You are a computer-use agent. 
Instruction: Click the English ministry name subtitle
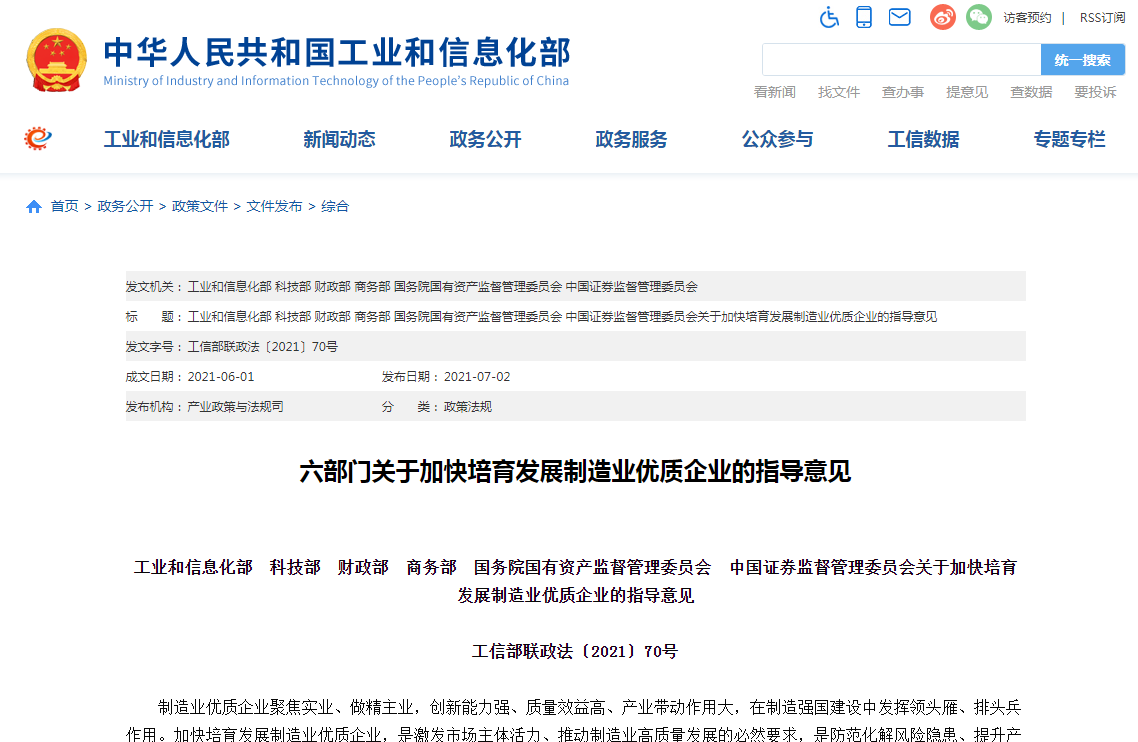pyautogui.click(x=336, y=81)
